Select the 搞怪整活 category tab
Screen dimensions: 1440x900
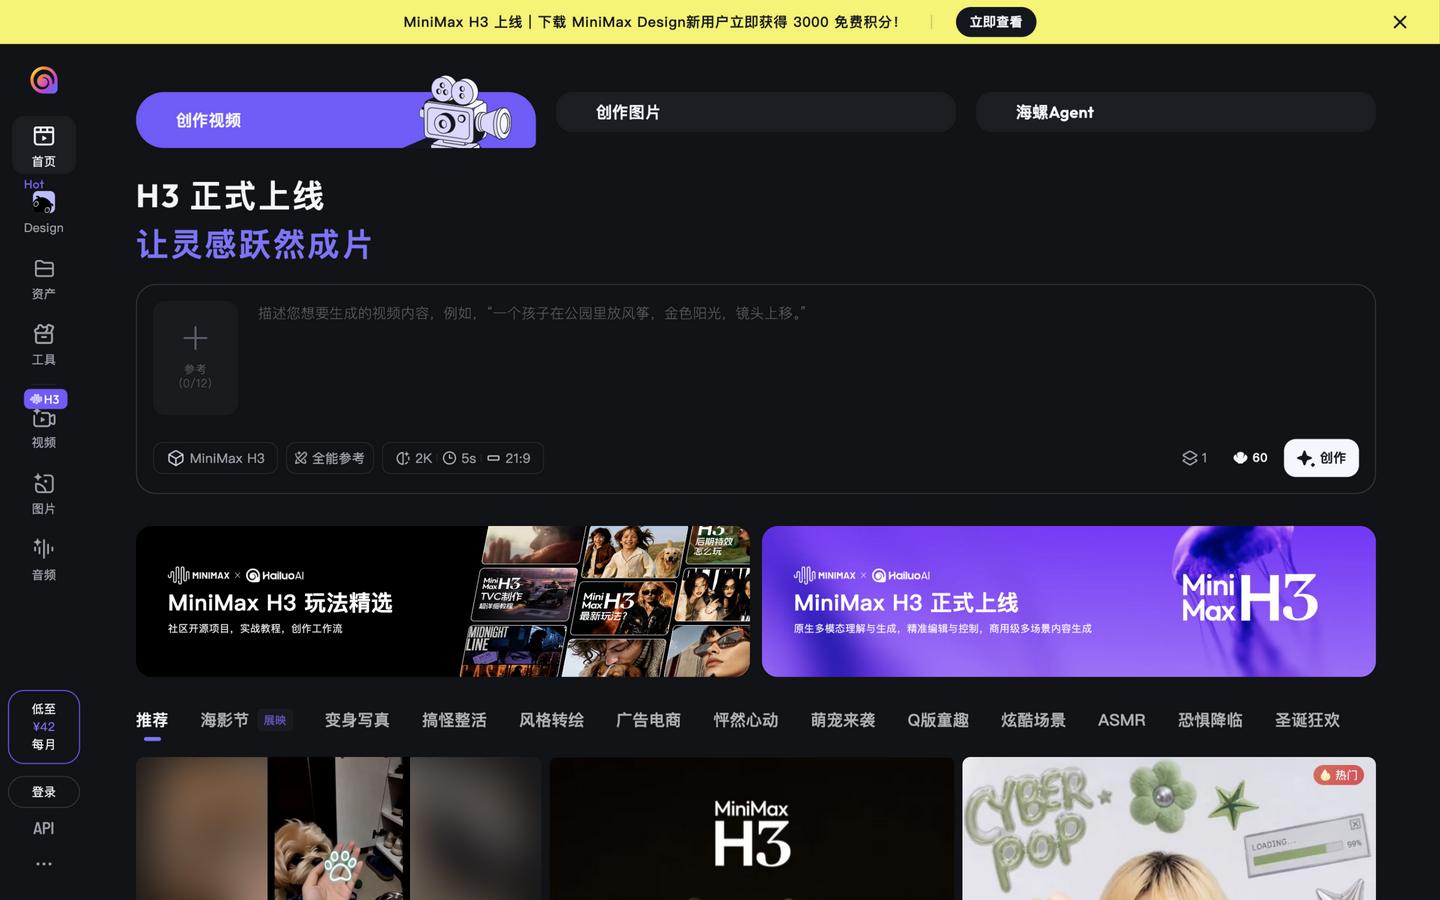coord(454,720)
